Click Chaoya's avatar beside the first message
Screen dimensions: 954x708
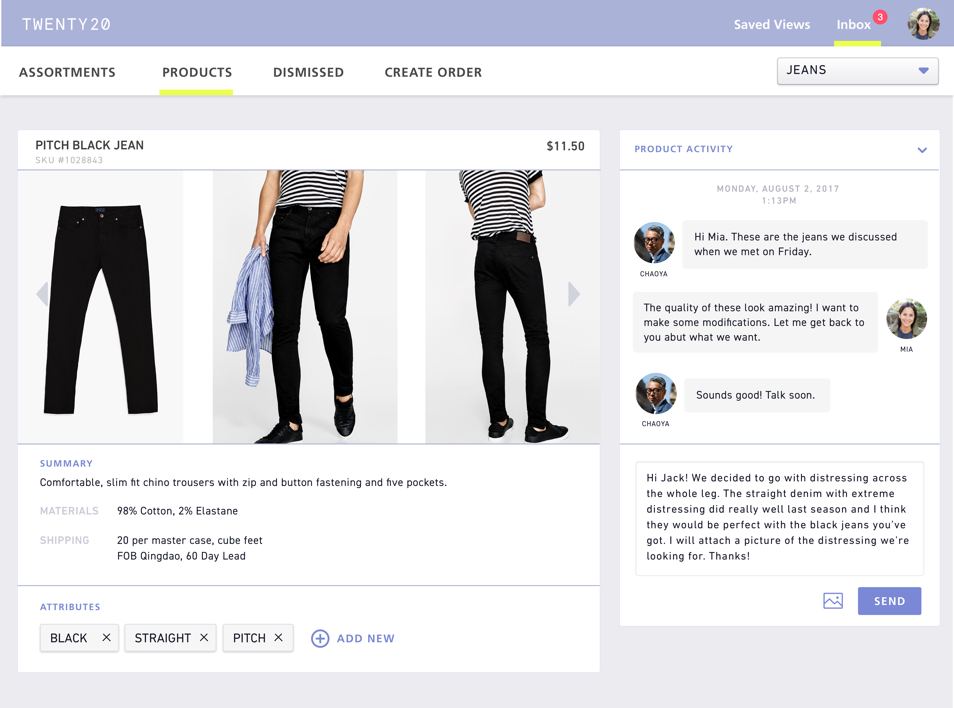point(654,243)
